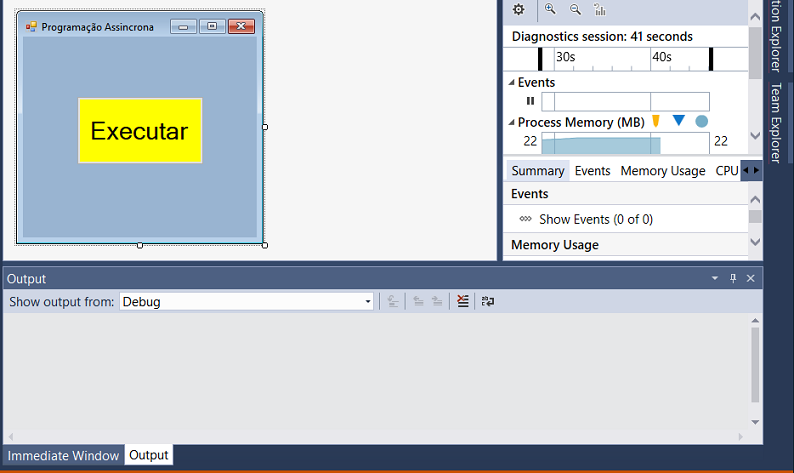Reset the diagnostics view with the chart icon
794x473 pixels.
600,9
